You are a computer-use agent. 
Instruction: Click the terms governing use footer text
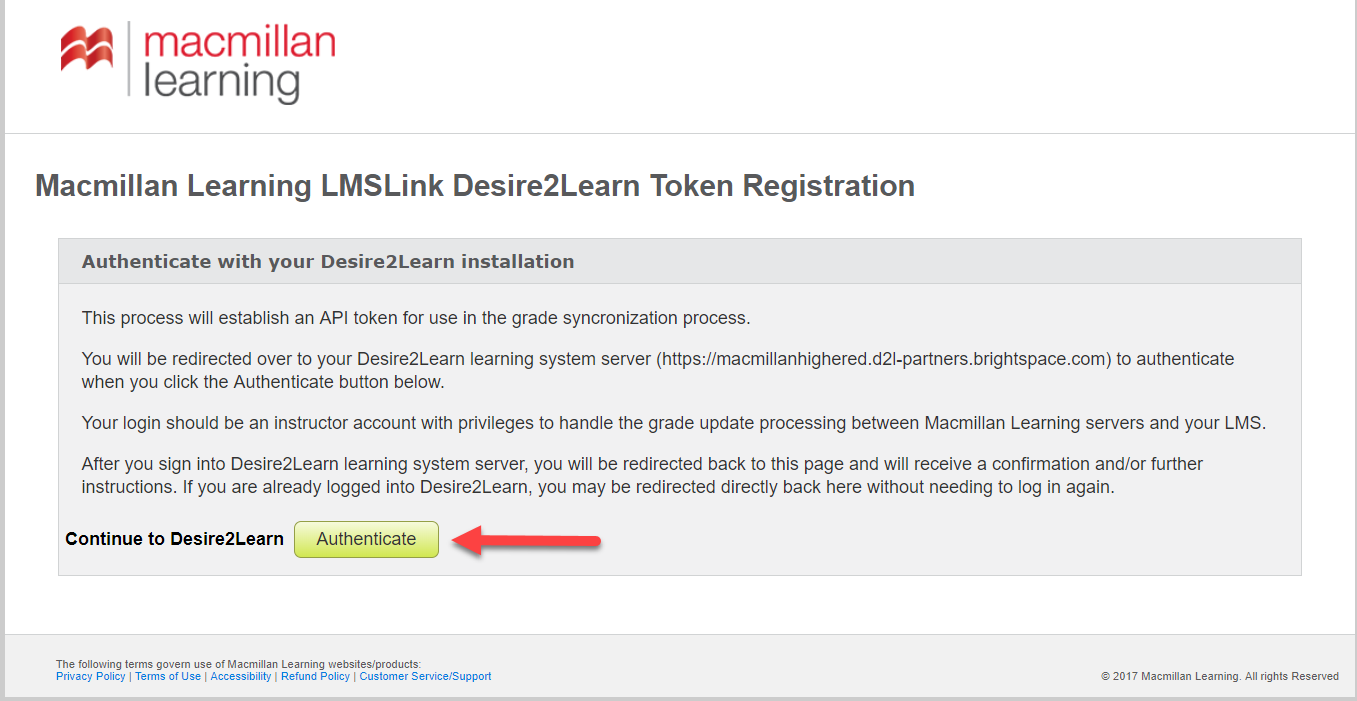(x=240, y=663)
